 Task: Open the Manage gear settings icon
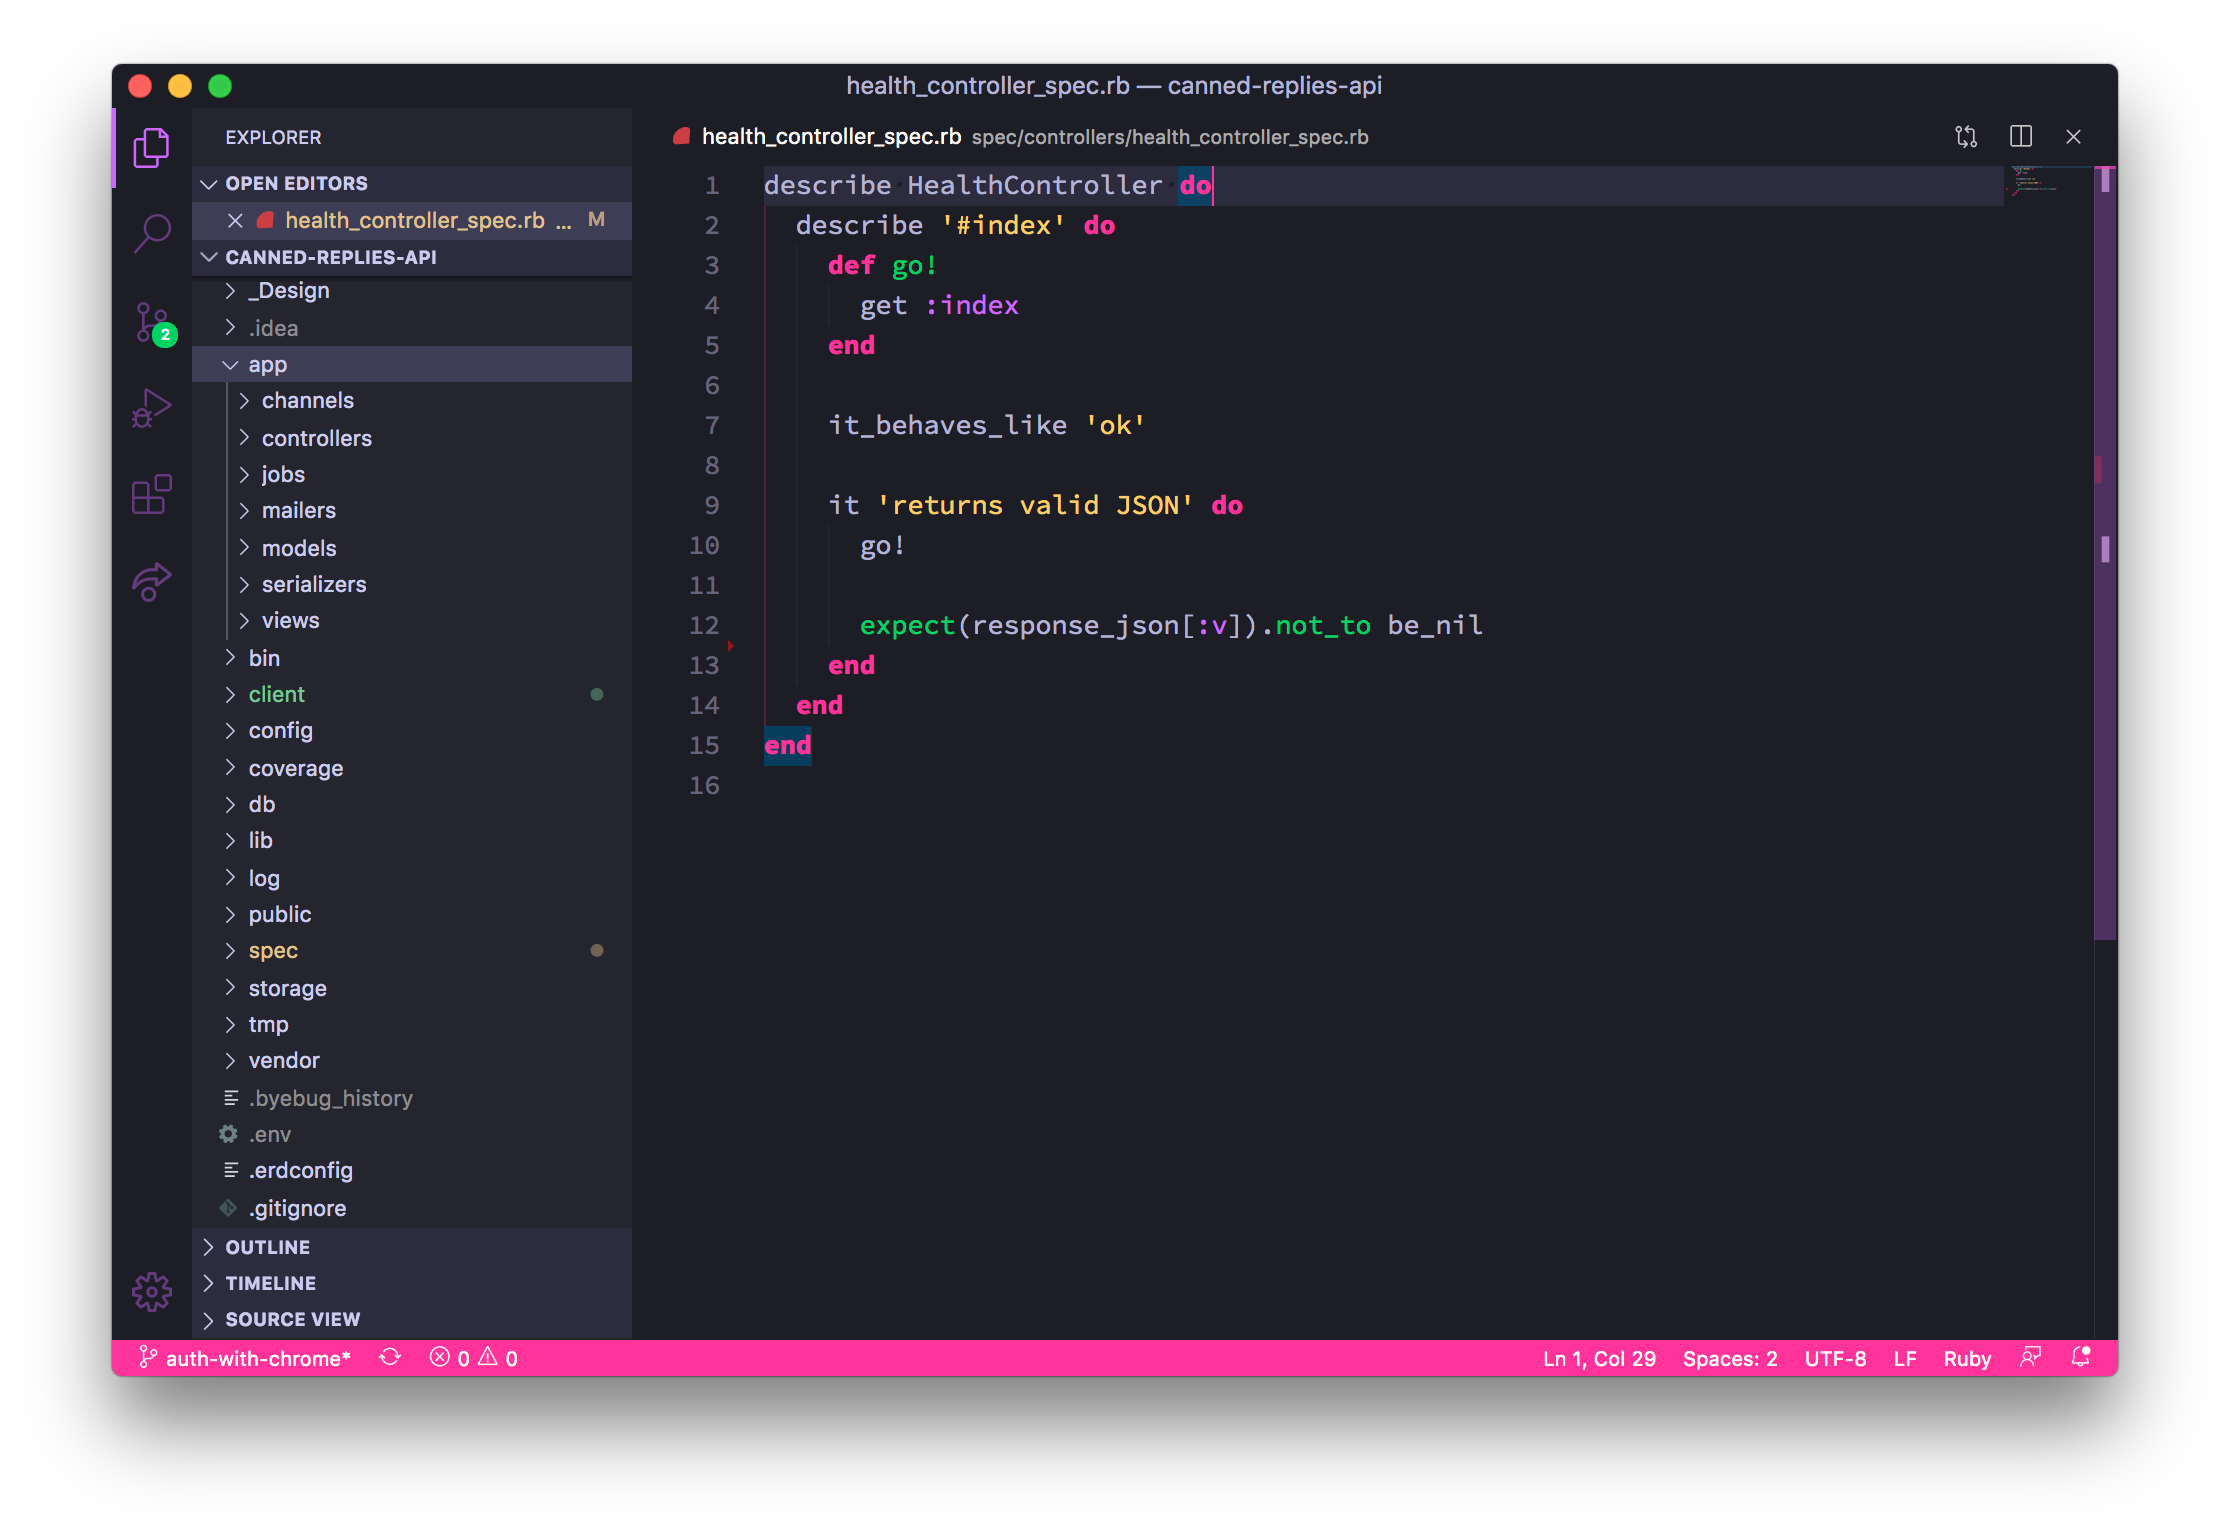[152, 1291]
